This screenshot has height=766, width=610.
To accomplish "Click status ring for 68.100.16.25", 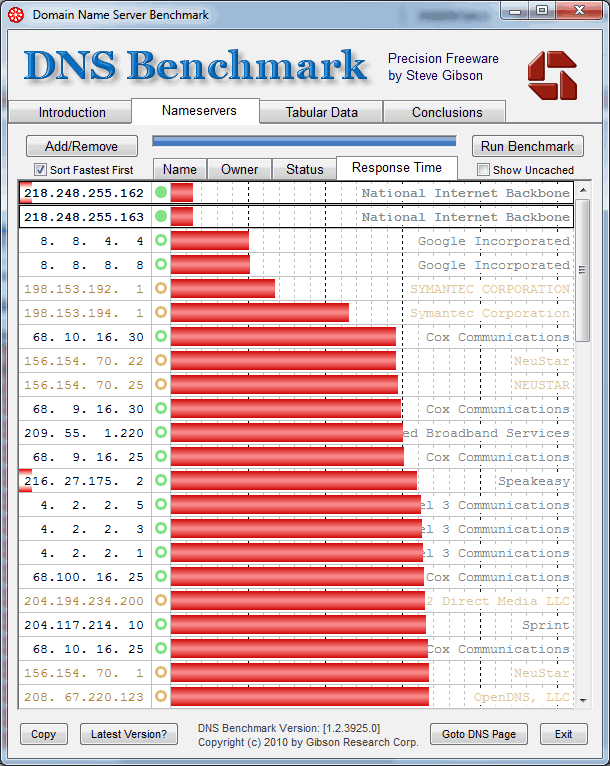I will click(x=161, y=576).
